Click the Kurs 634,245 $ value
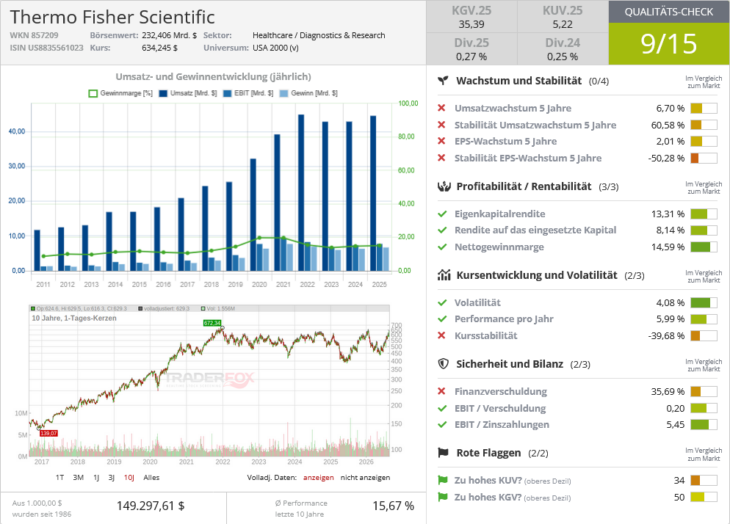The width and height of the screenshot is (730, 524). pos(160,47)
